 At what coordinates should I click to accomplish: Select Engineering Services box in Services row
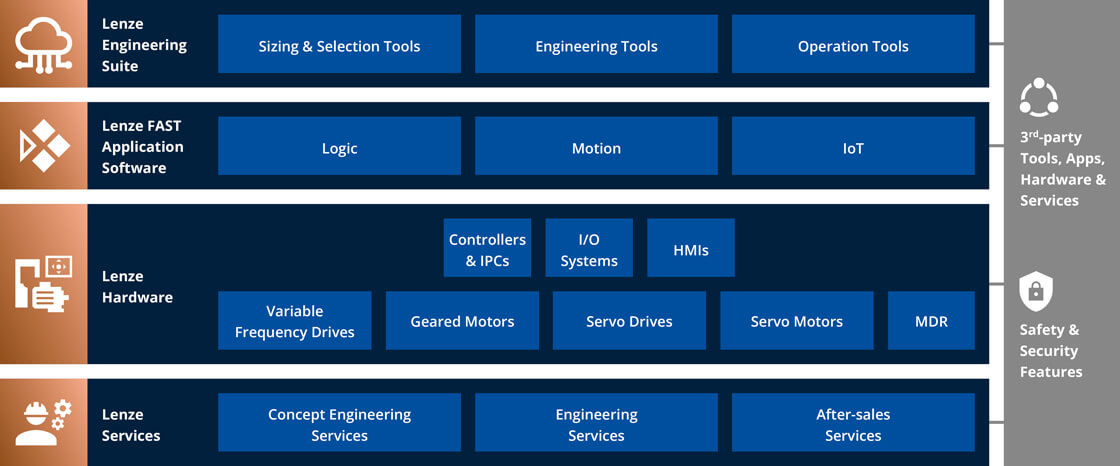tap(596, 422)
